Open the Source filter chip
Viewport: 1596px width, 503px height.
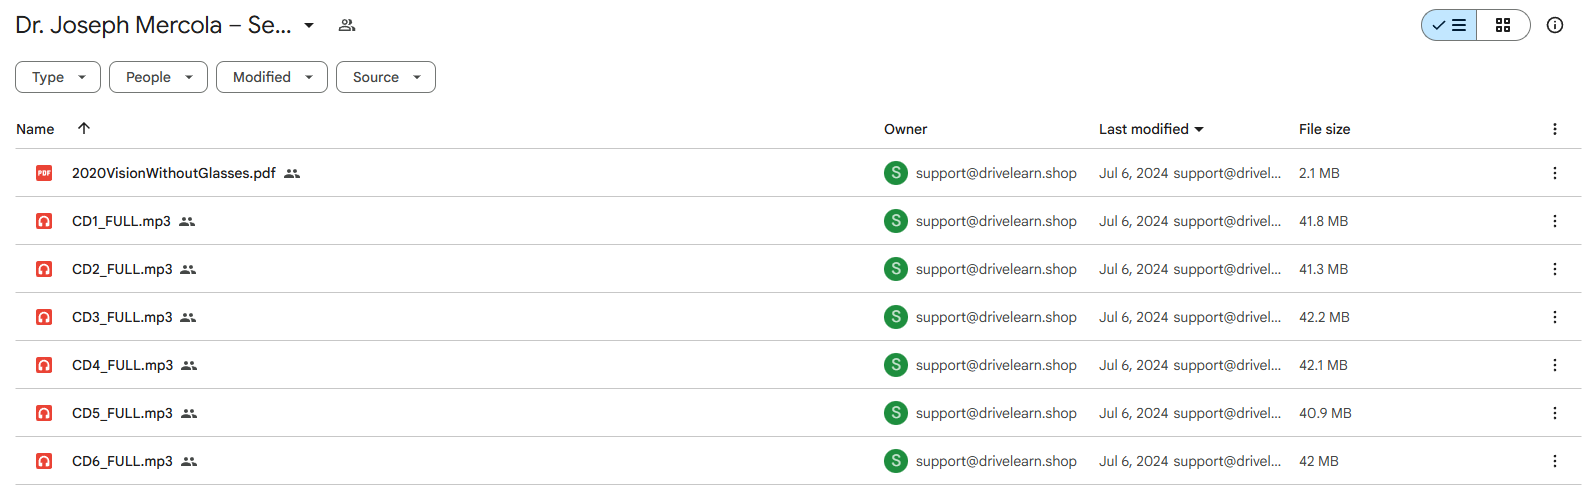point(386,77)
